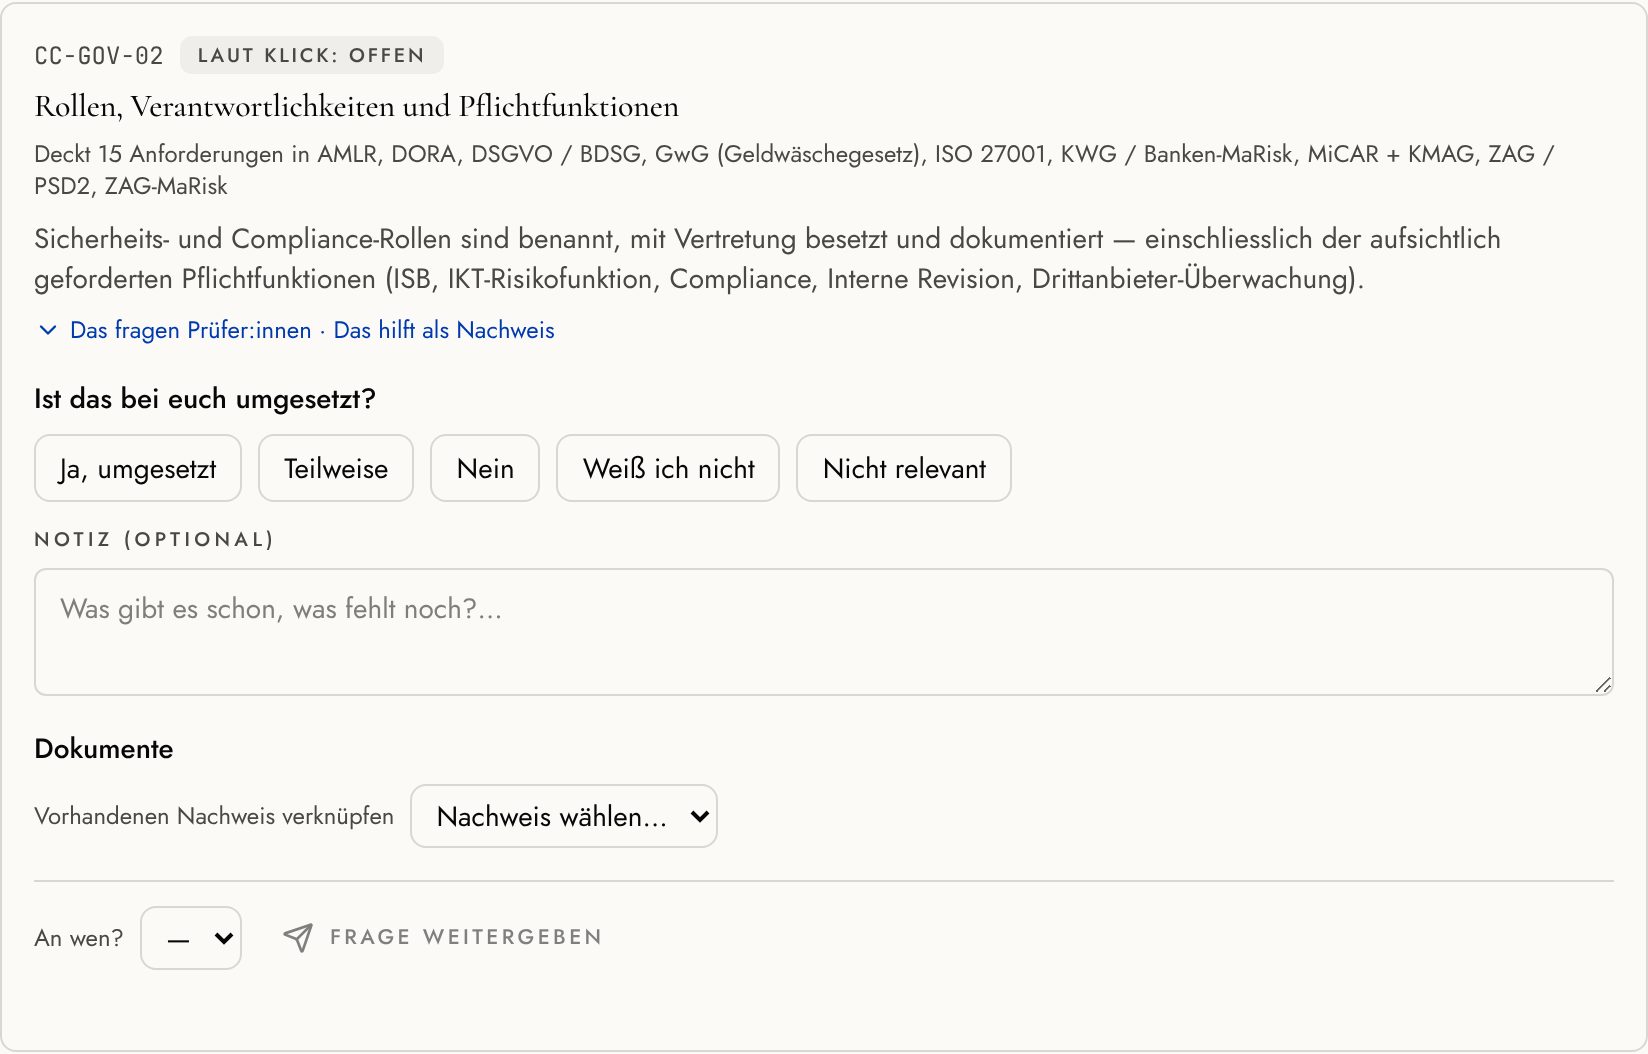Click the heading 'Rollen, Verantwortlichkeiten und Pflichtfunktionen'
The width and height of the screenshot is (1648, 1054).
(x=357, y=106)
